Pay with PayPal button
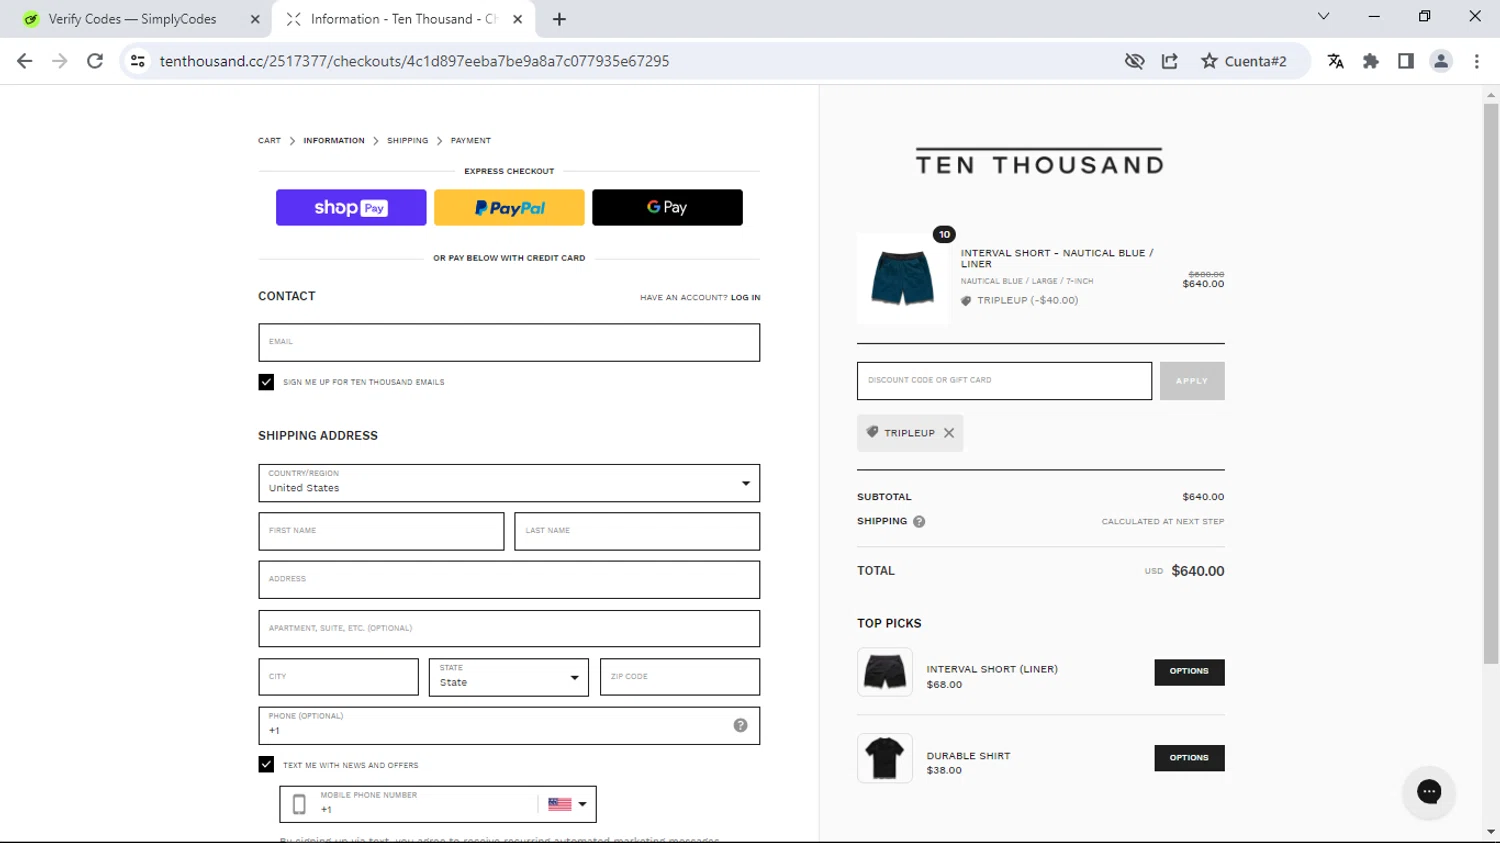This screenshot has width=1500, height=843. click(x=509, y=207)
